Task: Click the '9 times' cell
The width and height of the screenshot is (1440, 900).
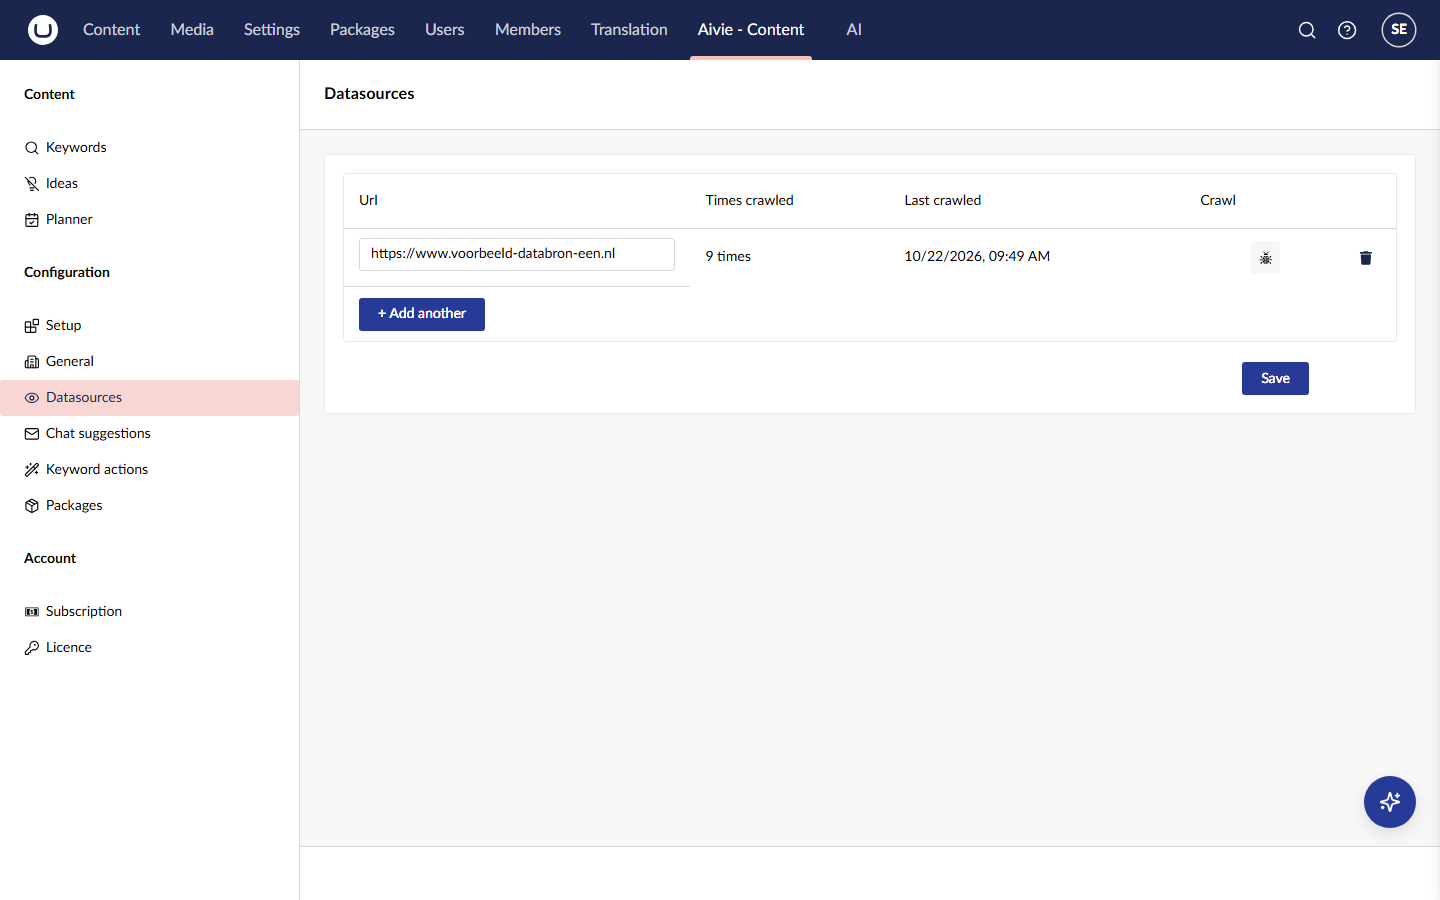Action: coord(728,256)
